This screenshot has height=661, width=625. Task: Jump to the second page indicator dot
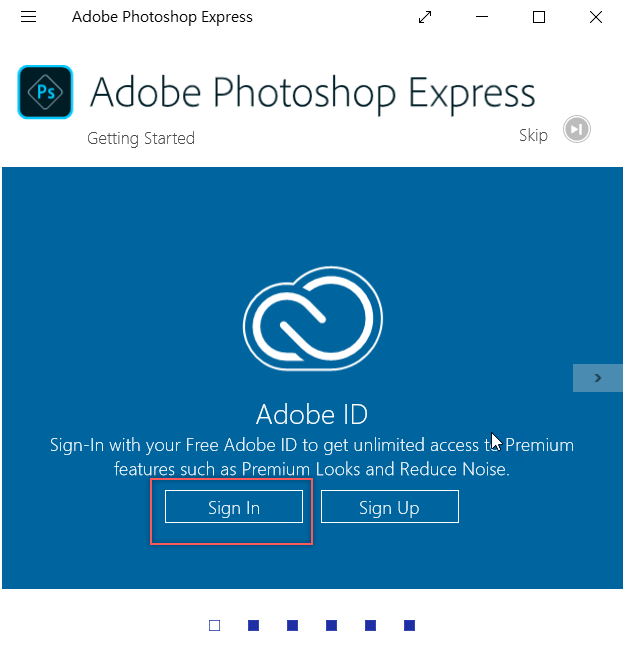pos(253,626)
